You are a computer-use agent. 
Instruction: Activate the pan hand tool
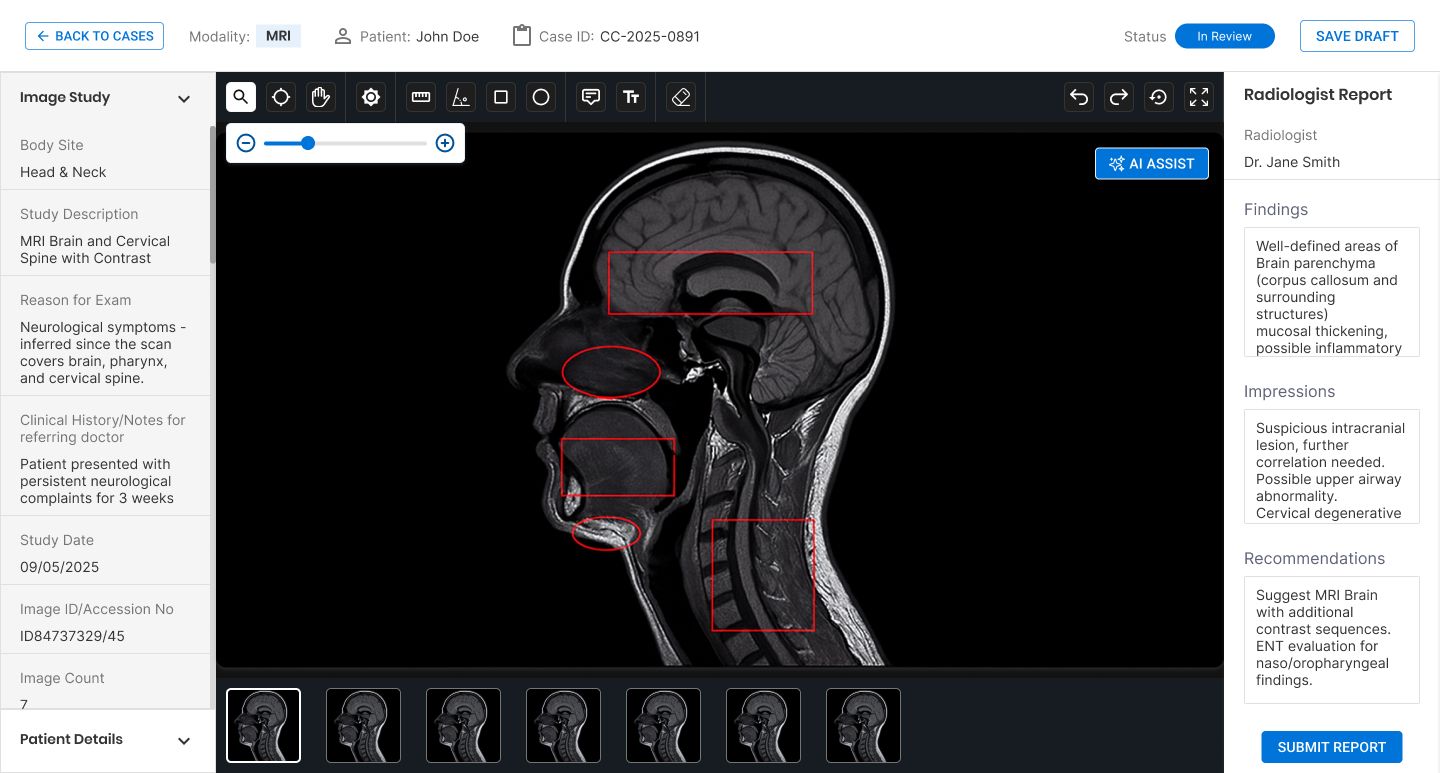(320, 97)
